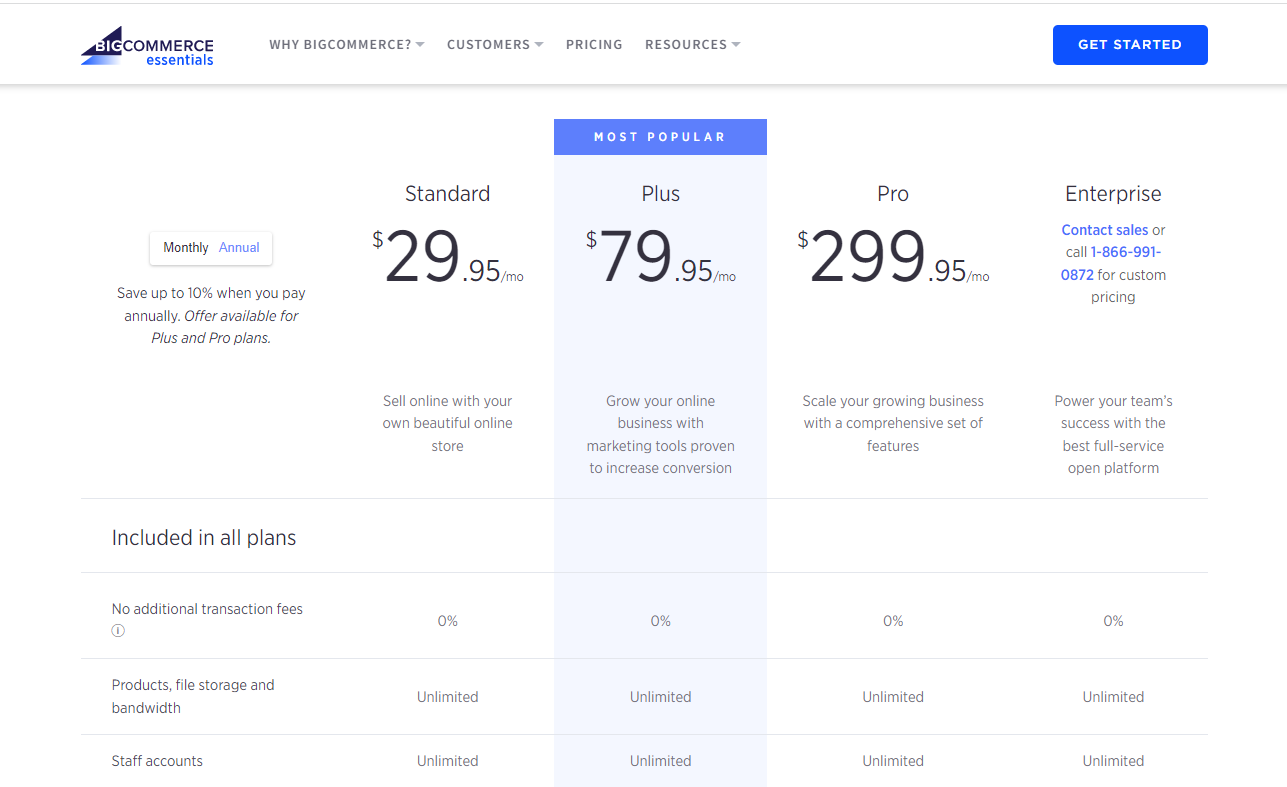Select the Enterprise plan heading
The height and width of the screenshot is (787, 1287).
(1113, 194)
